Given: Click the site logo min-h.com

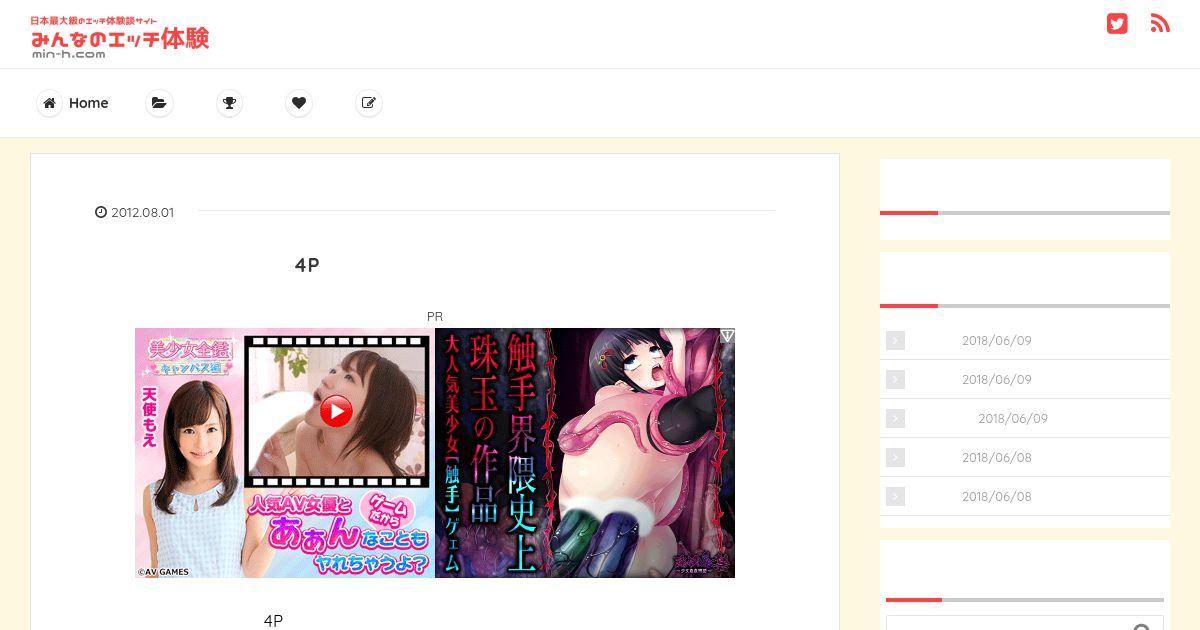Looking at the screenshot, I should (120, 37).
